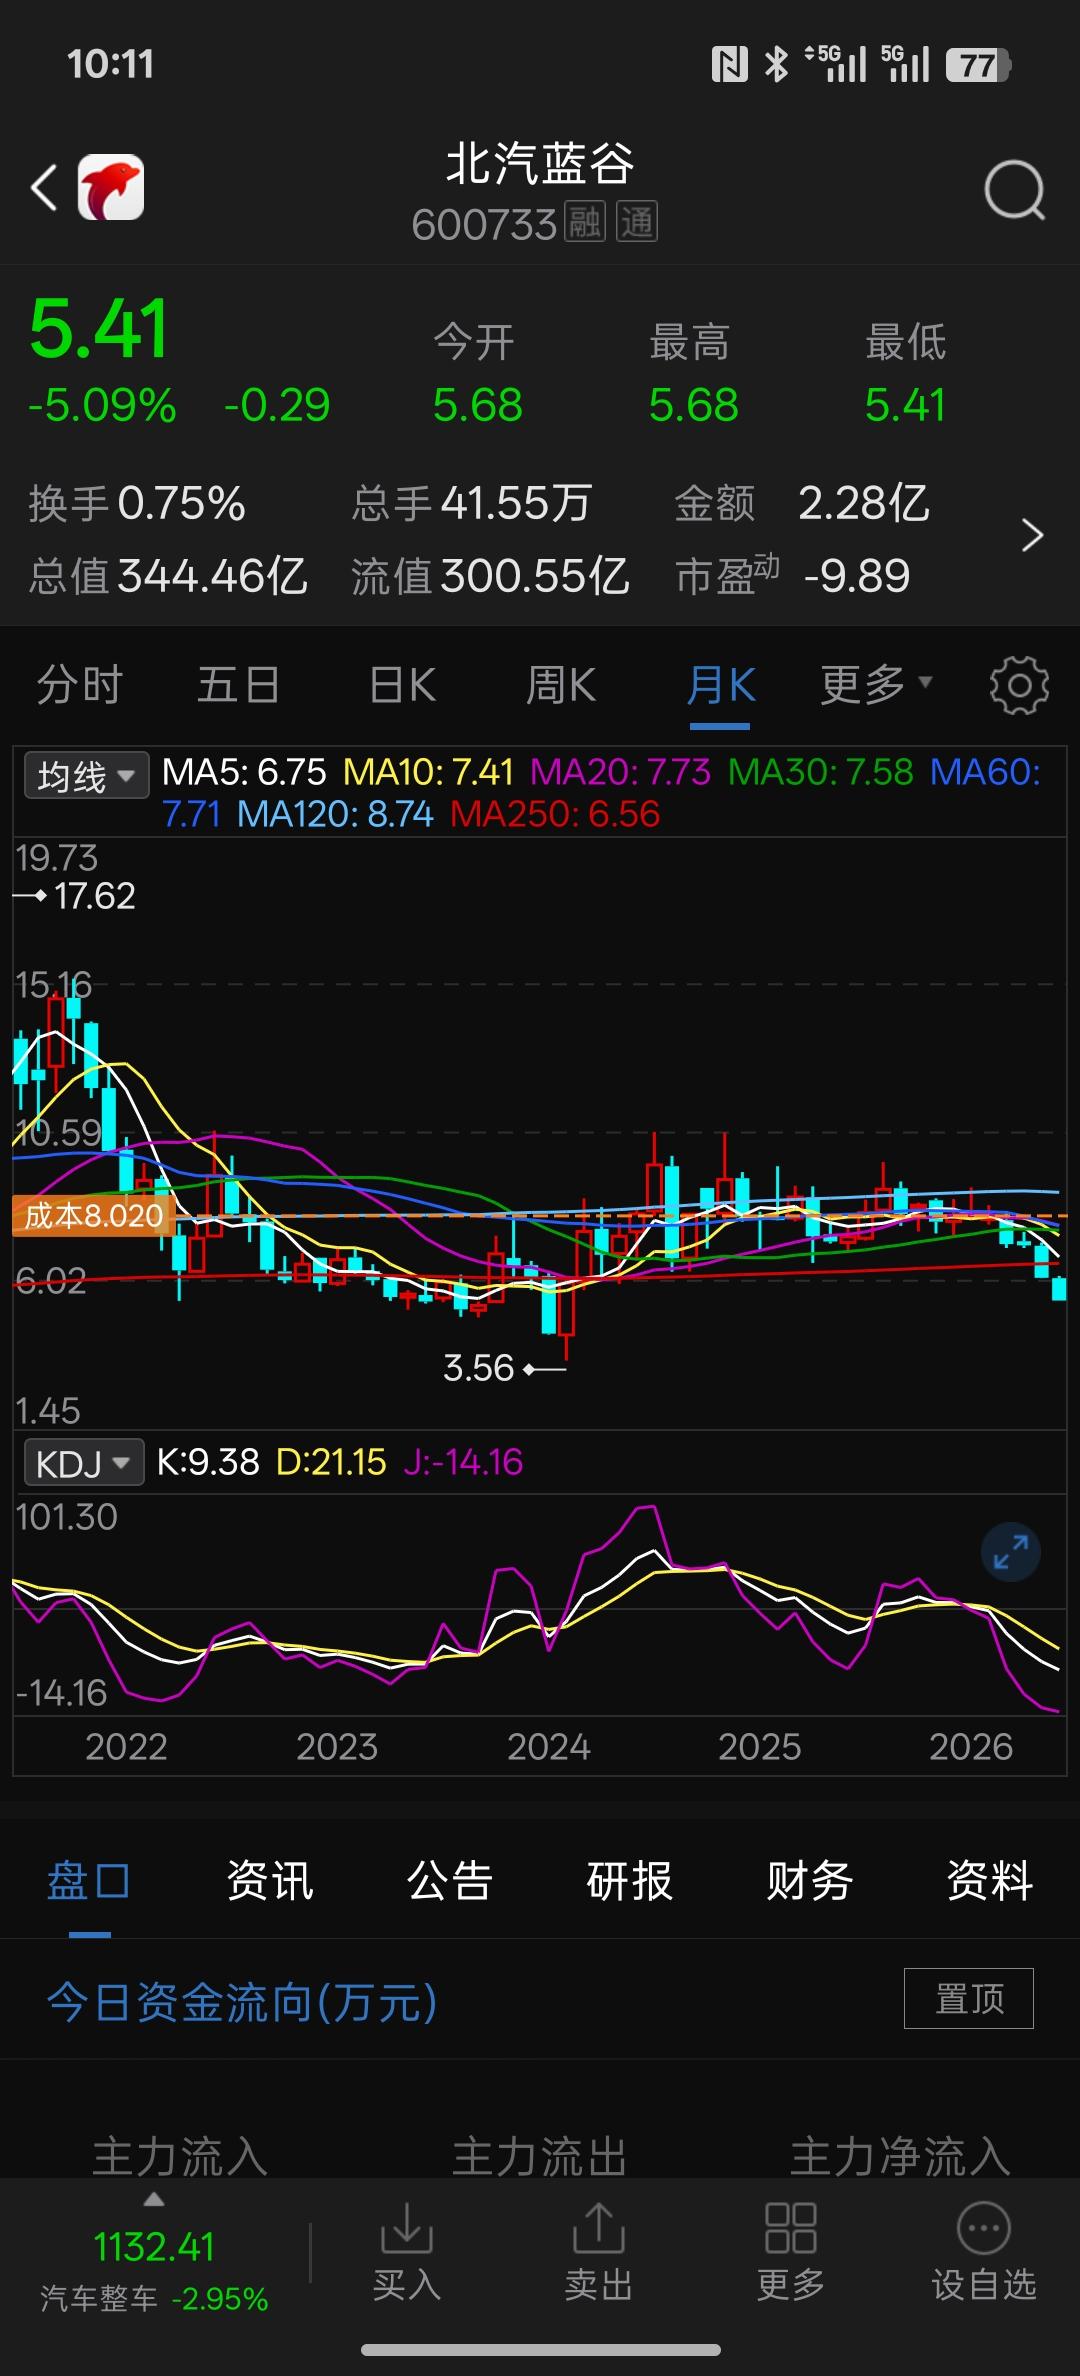This screenshot has width=1080, height=2376.
Task: Tap the MA5: 6.75 legend value
Action: click(244, 772)
